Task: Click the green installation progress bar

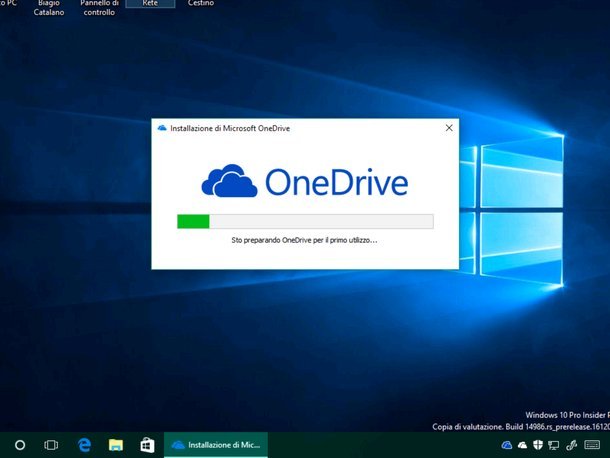Action: pos(305,221)
